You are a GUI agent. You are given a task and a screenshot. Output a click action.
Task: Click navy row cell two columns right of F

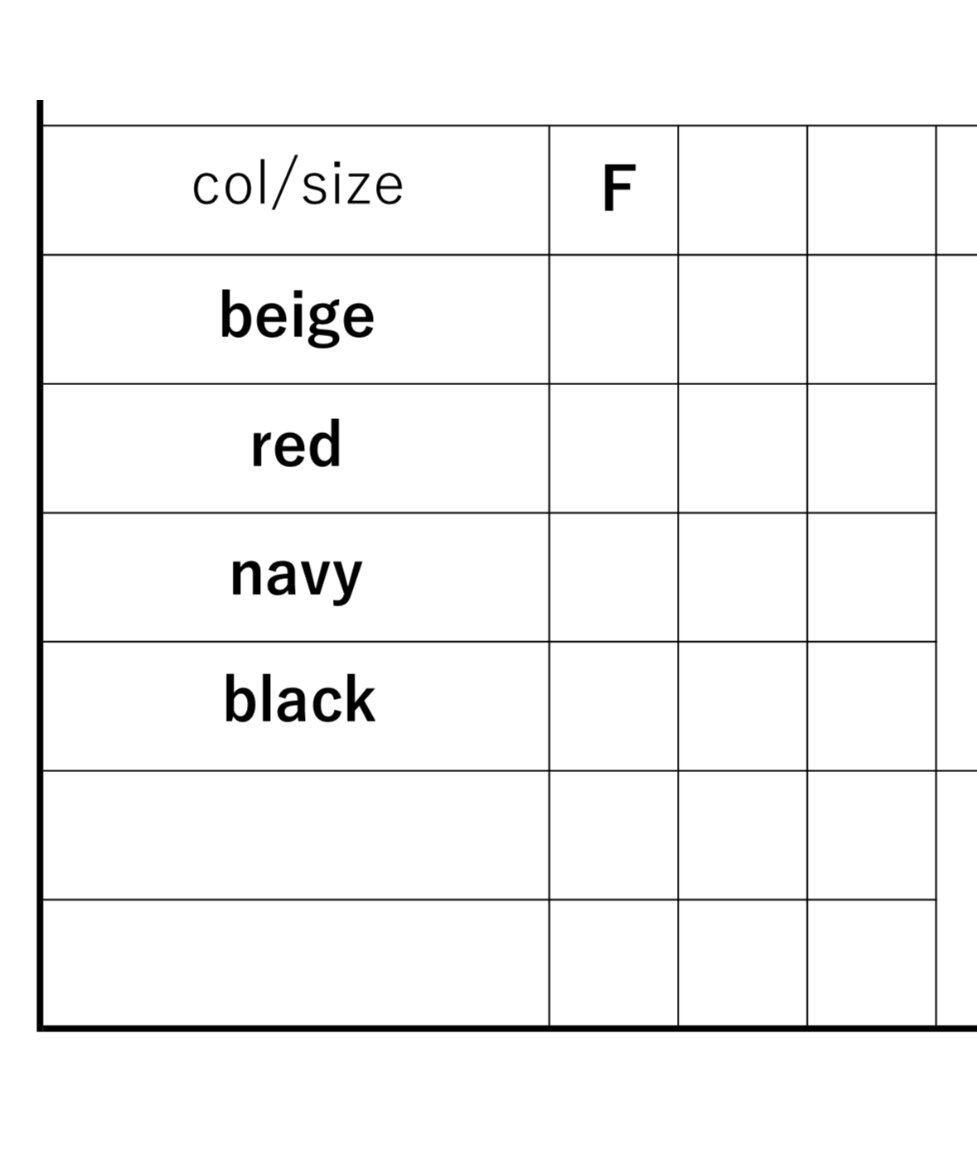[871, 577]
